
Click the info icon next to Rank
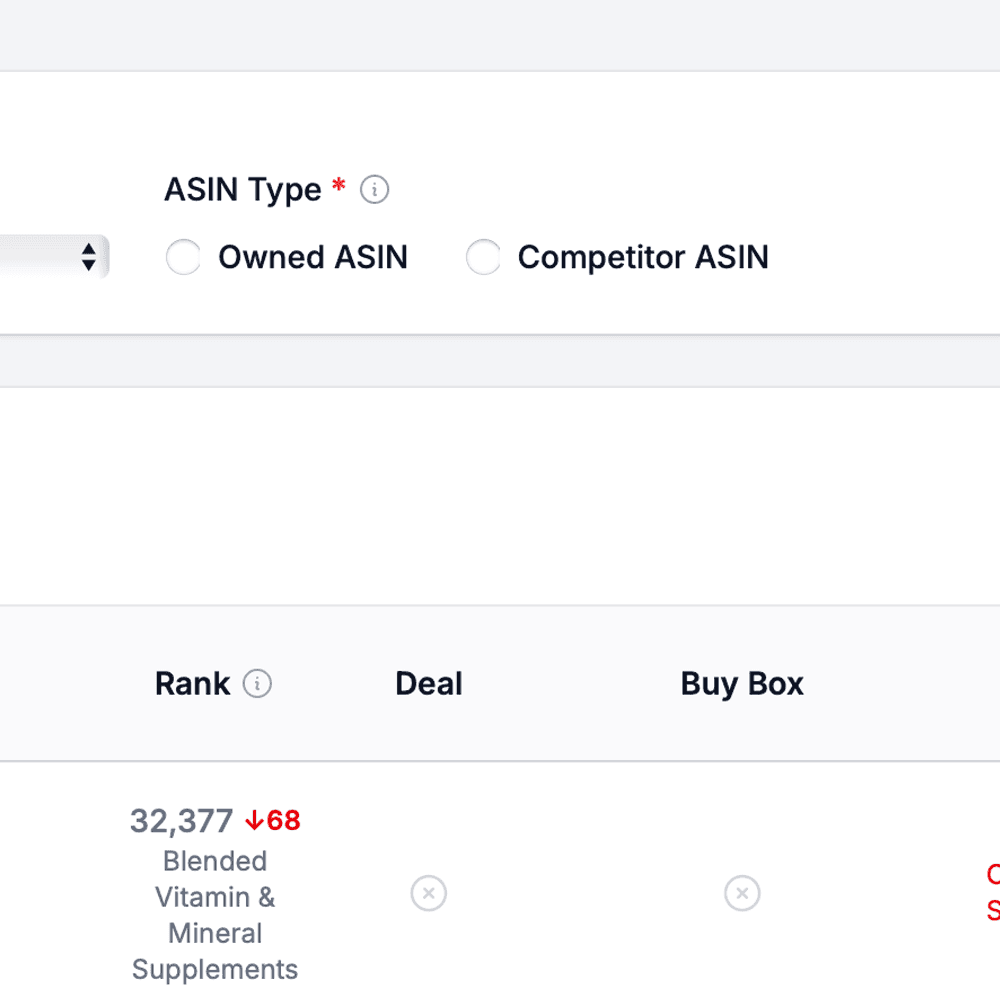tap(257, 684)
